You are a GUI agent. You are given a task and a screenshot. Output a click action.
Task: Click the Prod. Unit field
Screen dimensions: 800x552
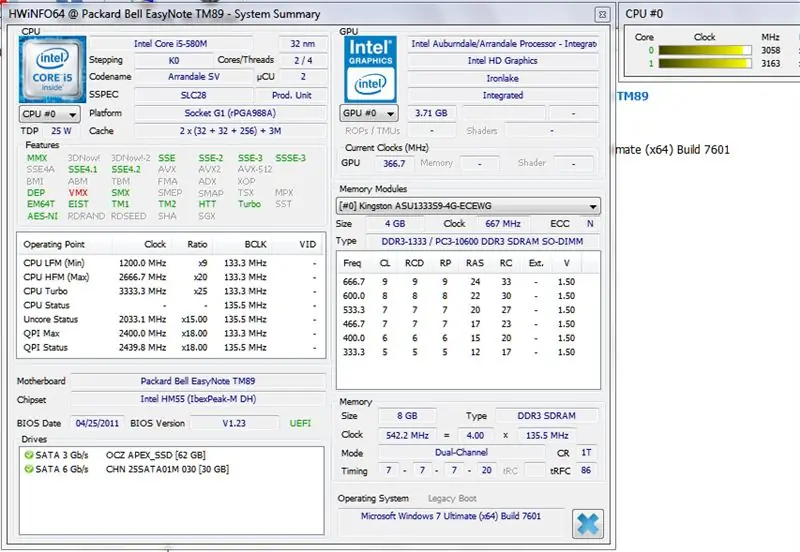pyautogui.click(x=291, y=95)
